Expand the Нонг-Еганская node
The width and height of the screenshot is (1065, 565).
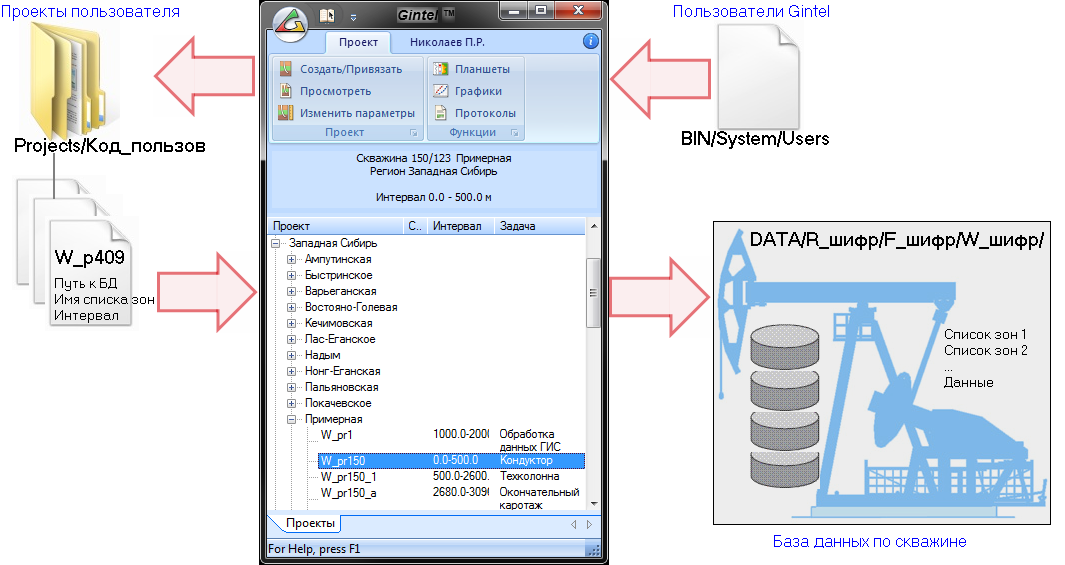291,371
